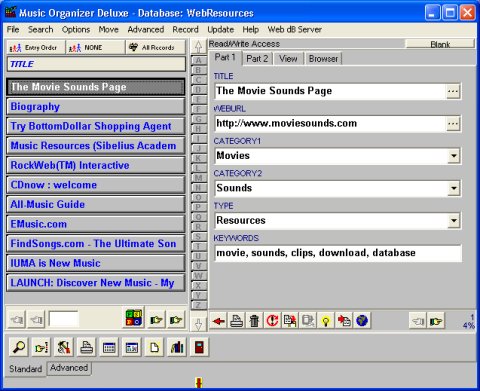Viewport: 480px width, 391px height.
Task: Switch to the Advanced toolbar tab at bottom
Action: click(x=69, y=368)
